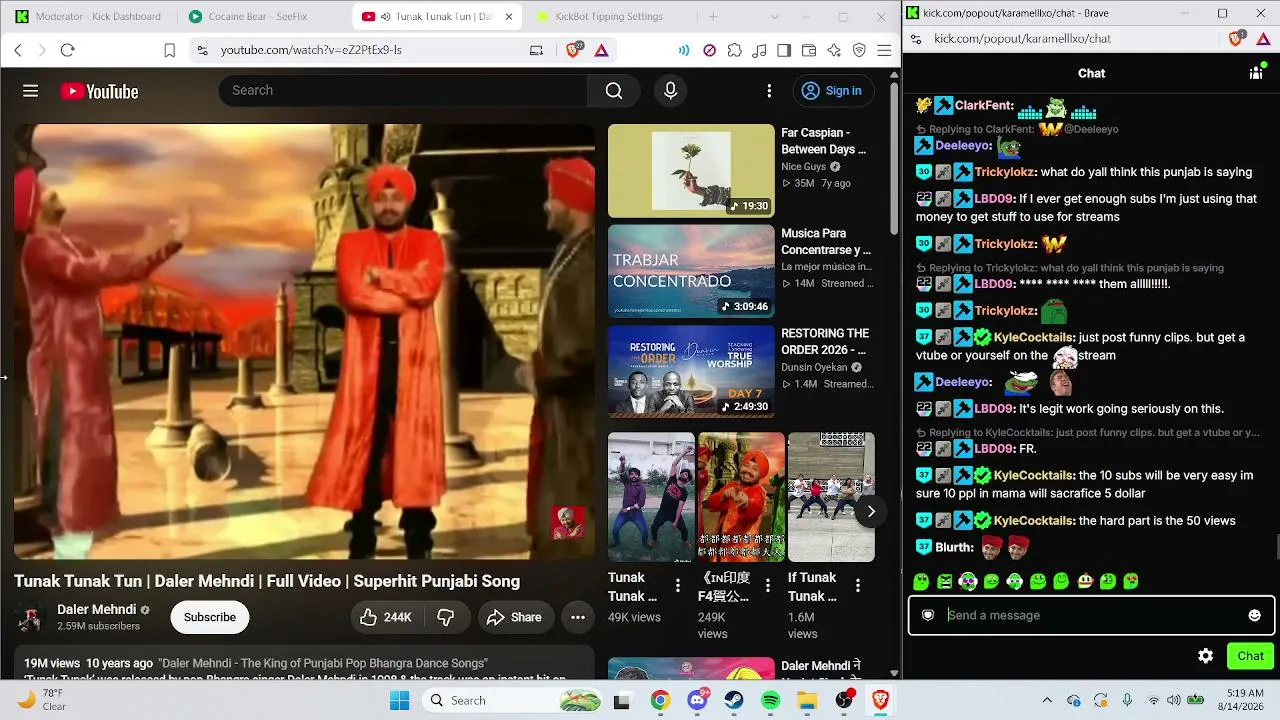Bookmark the current YouTube page
The image size is (1280, 720).
(170, 50)
